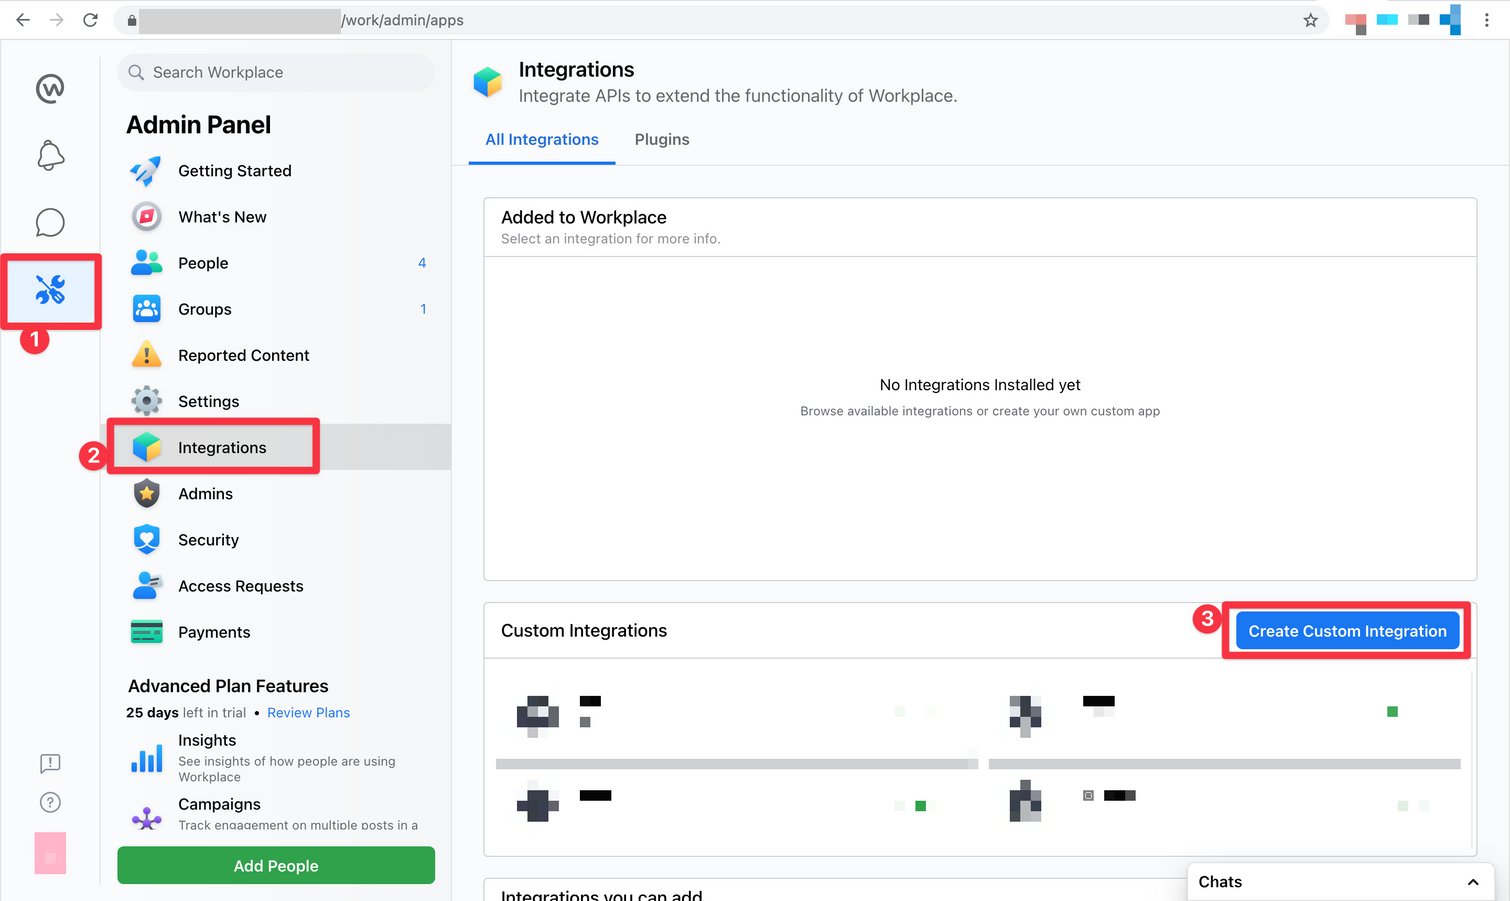Open the Admin Panel tools icon

coord(50,290)
